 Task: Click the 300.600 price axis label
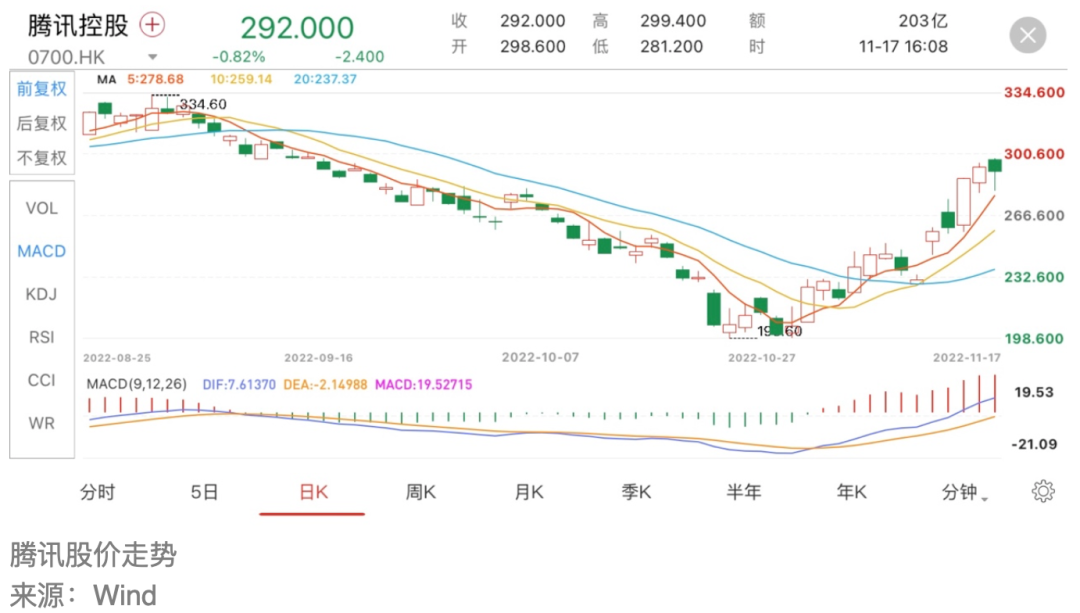point(1034,154)
